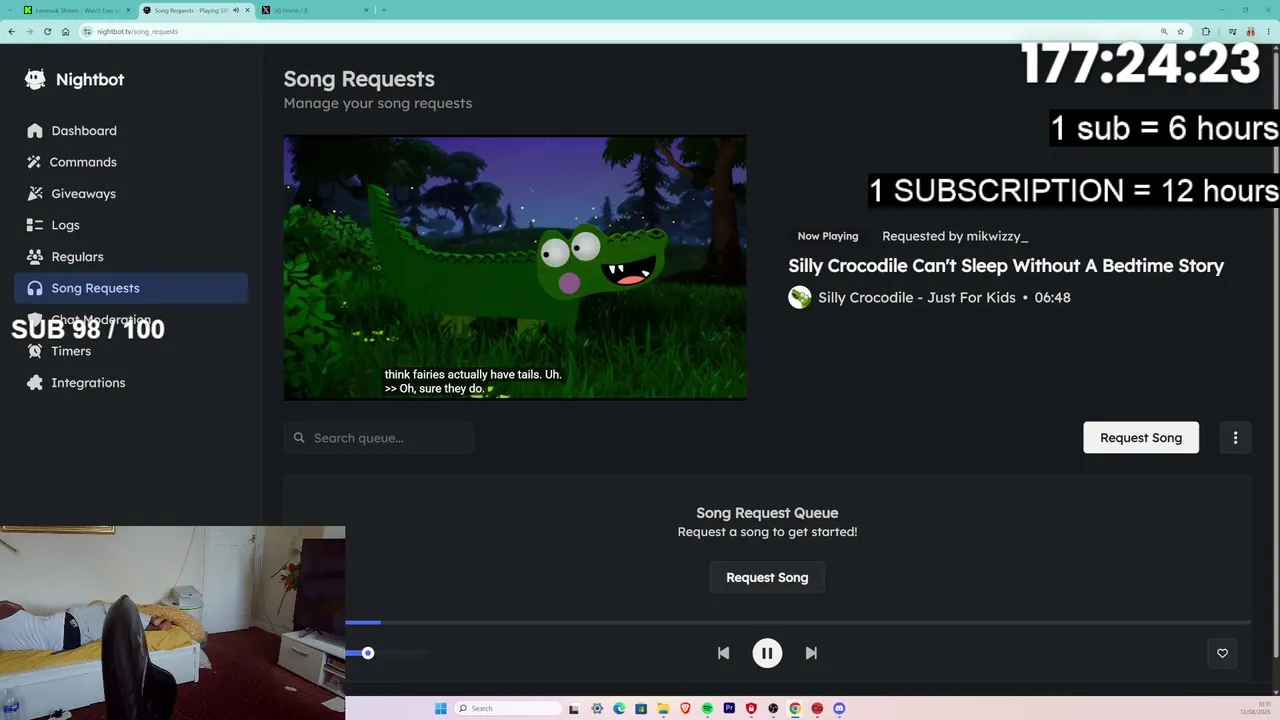The width and height of the screenshot is (1280, 720).
Task: Close the Song Requests browser tab
Action: (x=247, y=10)
